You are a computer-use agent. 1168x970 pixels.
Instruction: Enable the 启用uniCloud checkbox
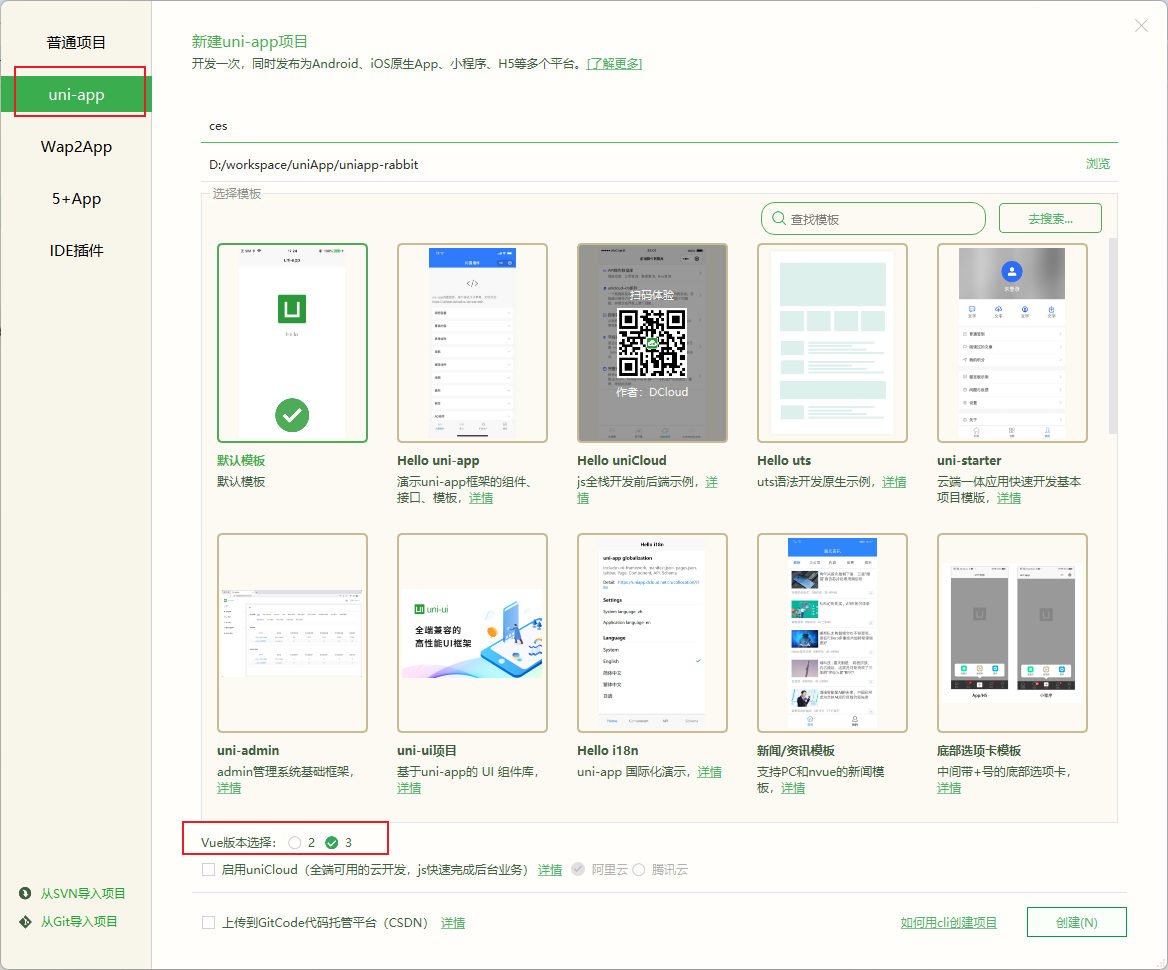(209, 869)
